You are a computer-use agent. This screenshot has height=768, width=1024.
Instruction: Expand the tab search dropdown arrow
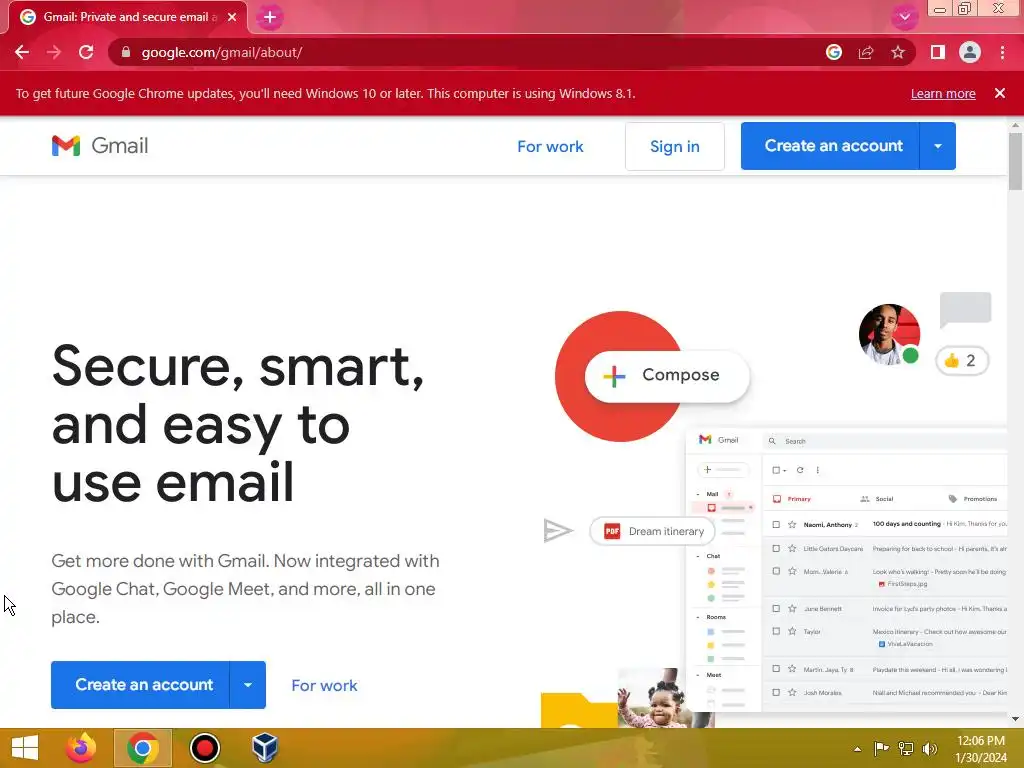(x=904, y=17)
